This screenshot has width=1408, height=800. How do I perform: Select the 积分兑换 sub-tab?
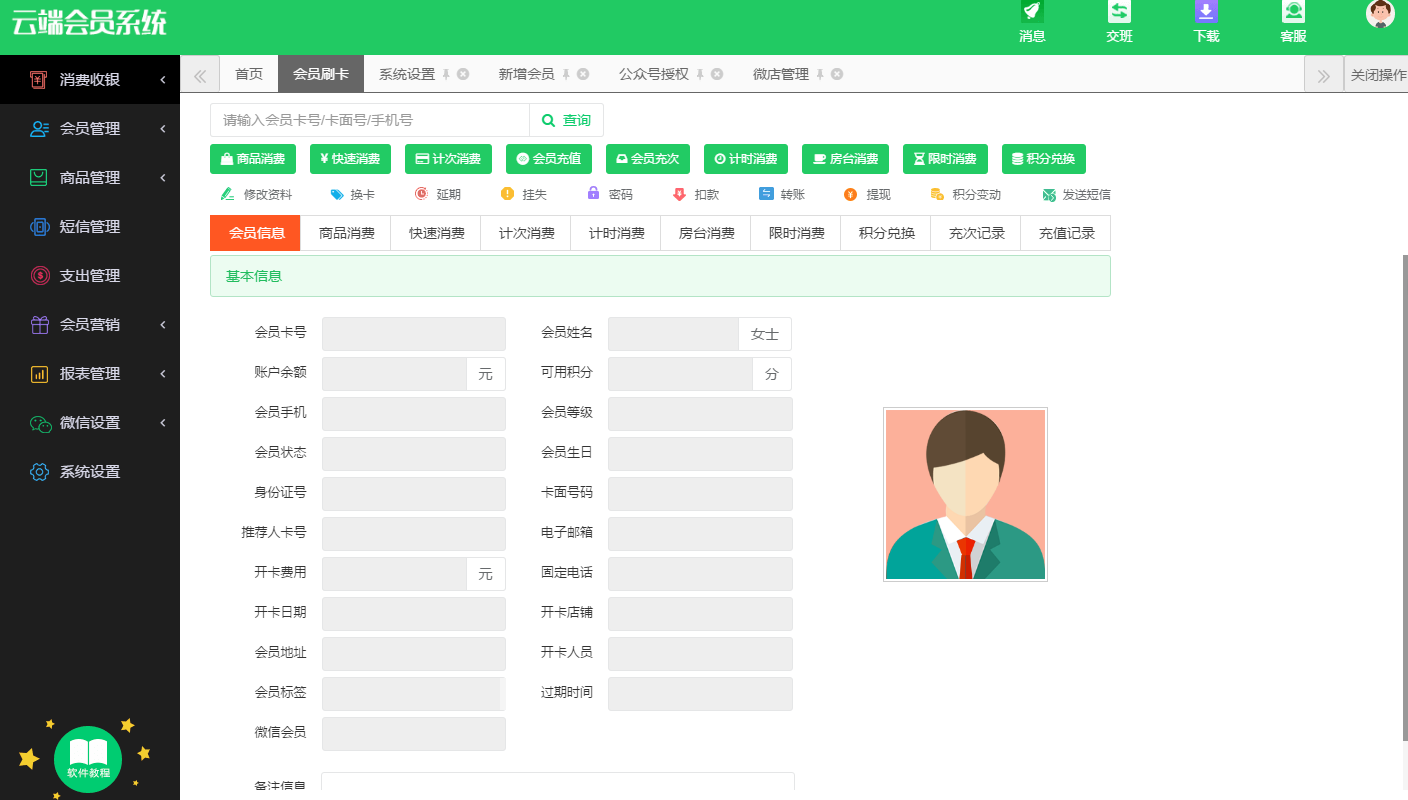(x=886, y=233)
